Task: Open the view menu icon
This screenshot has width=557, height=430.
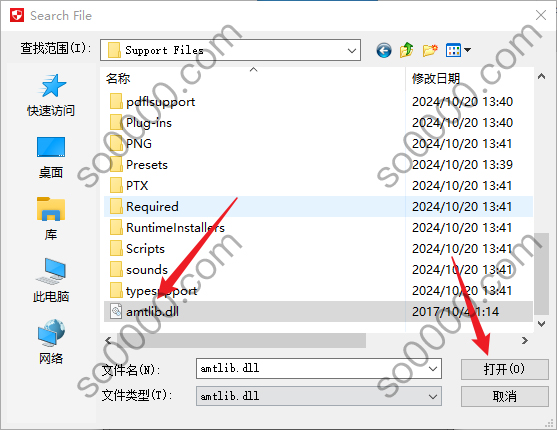Action: click(458, 50)
